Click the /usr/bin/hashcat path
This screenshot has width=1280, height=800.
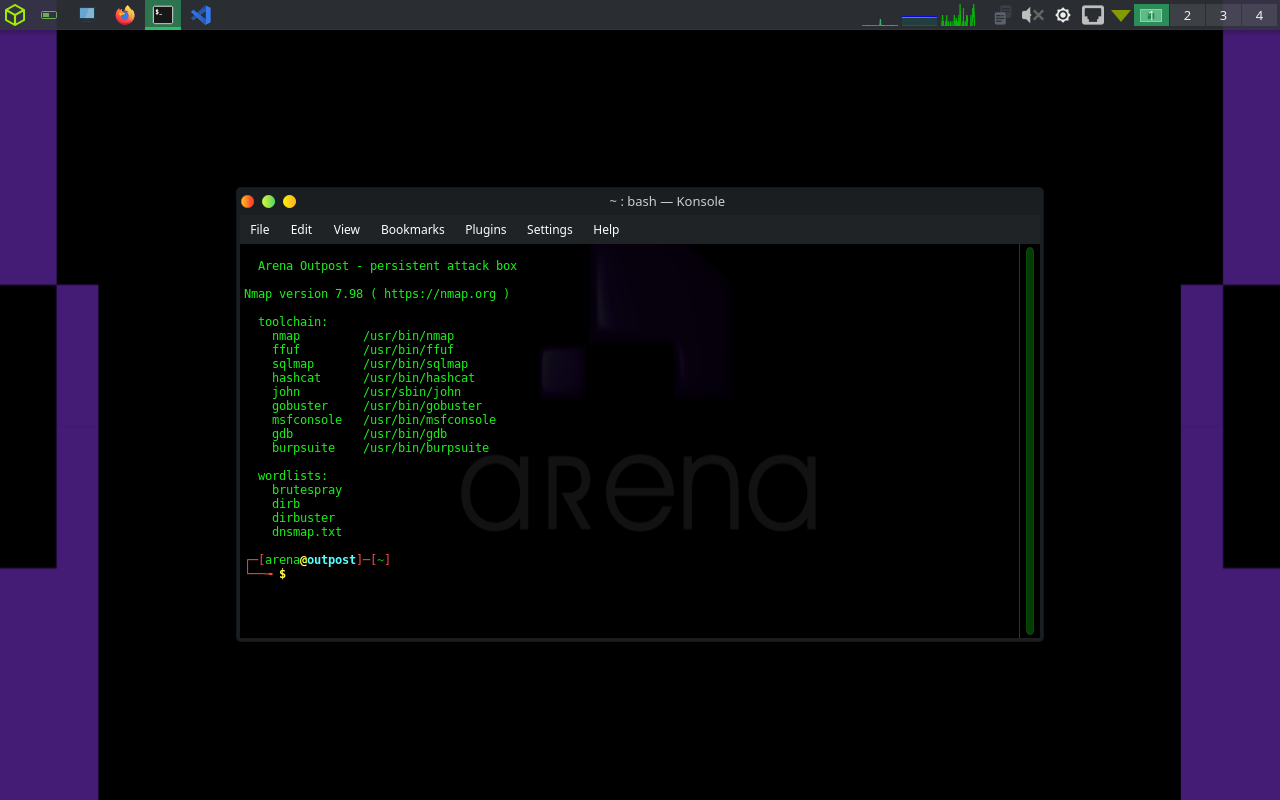419,378
